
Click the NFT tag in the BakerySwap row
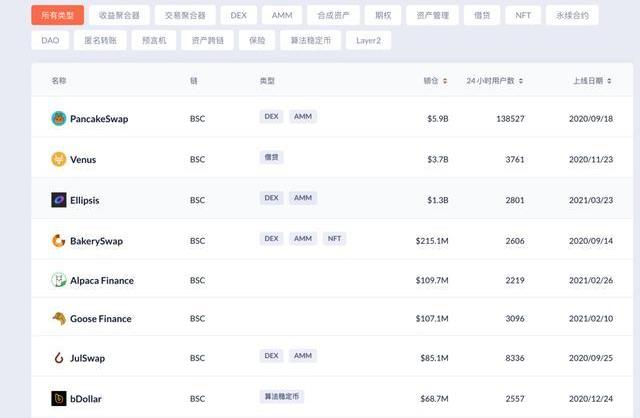click(334, 238)
